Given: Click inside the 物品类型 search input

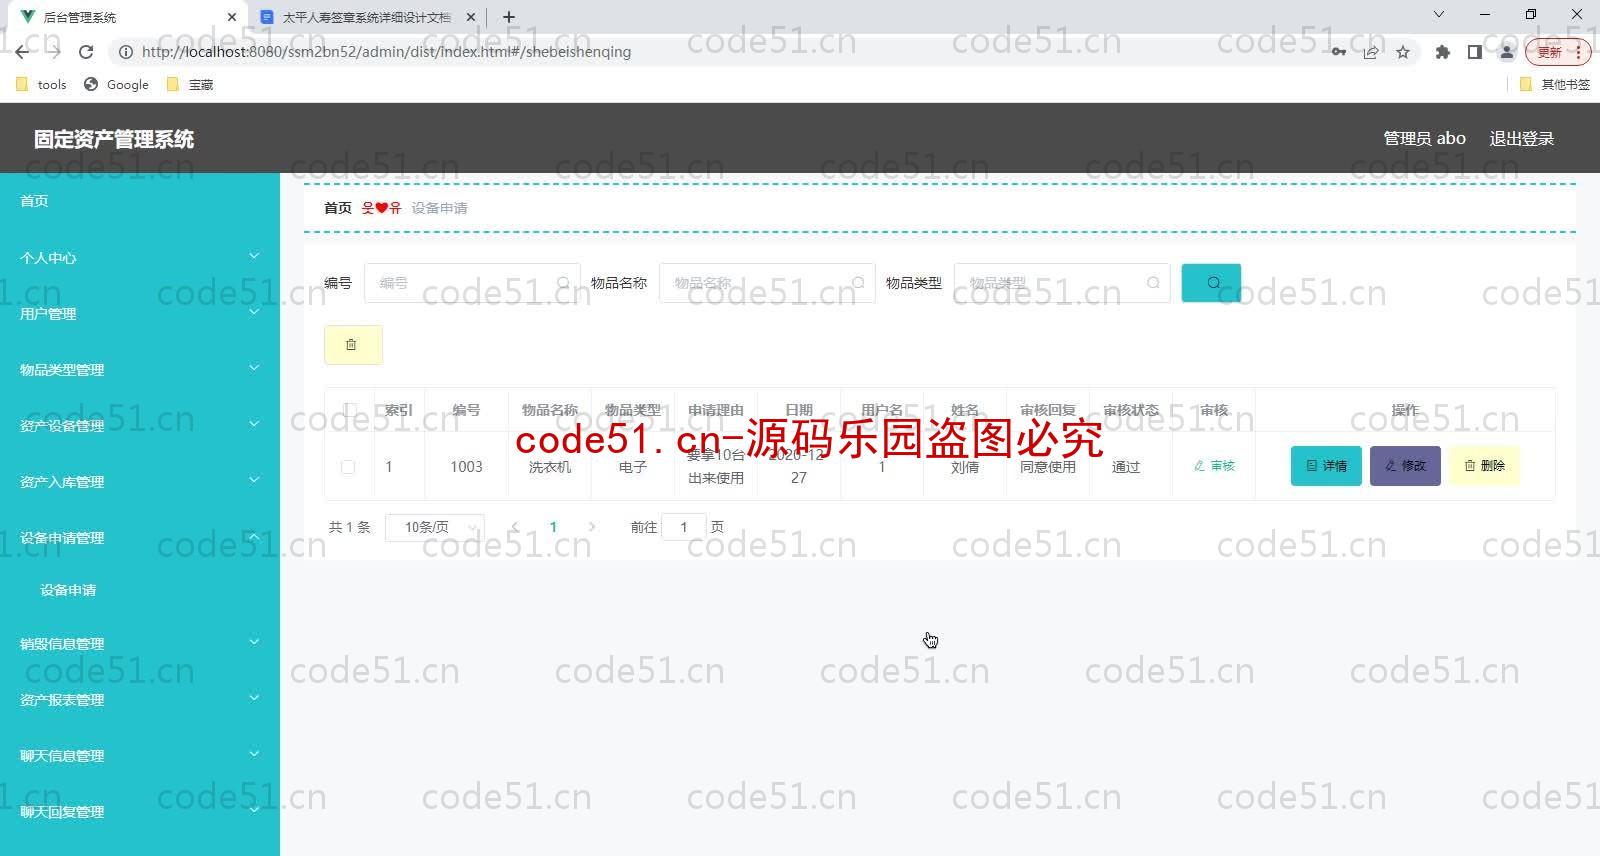Looking at the screenshot, I should 1062,283.
